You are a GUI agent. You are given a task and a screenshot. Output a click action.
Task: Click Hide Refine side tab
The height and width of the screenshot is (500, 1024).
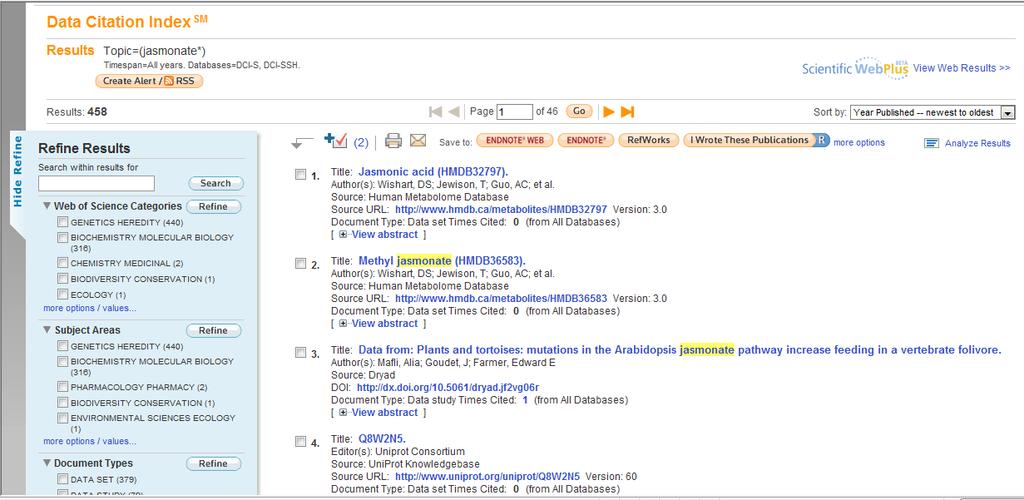point(18,171)
